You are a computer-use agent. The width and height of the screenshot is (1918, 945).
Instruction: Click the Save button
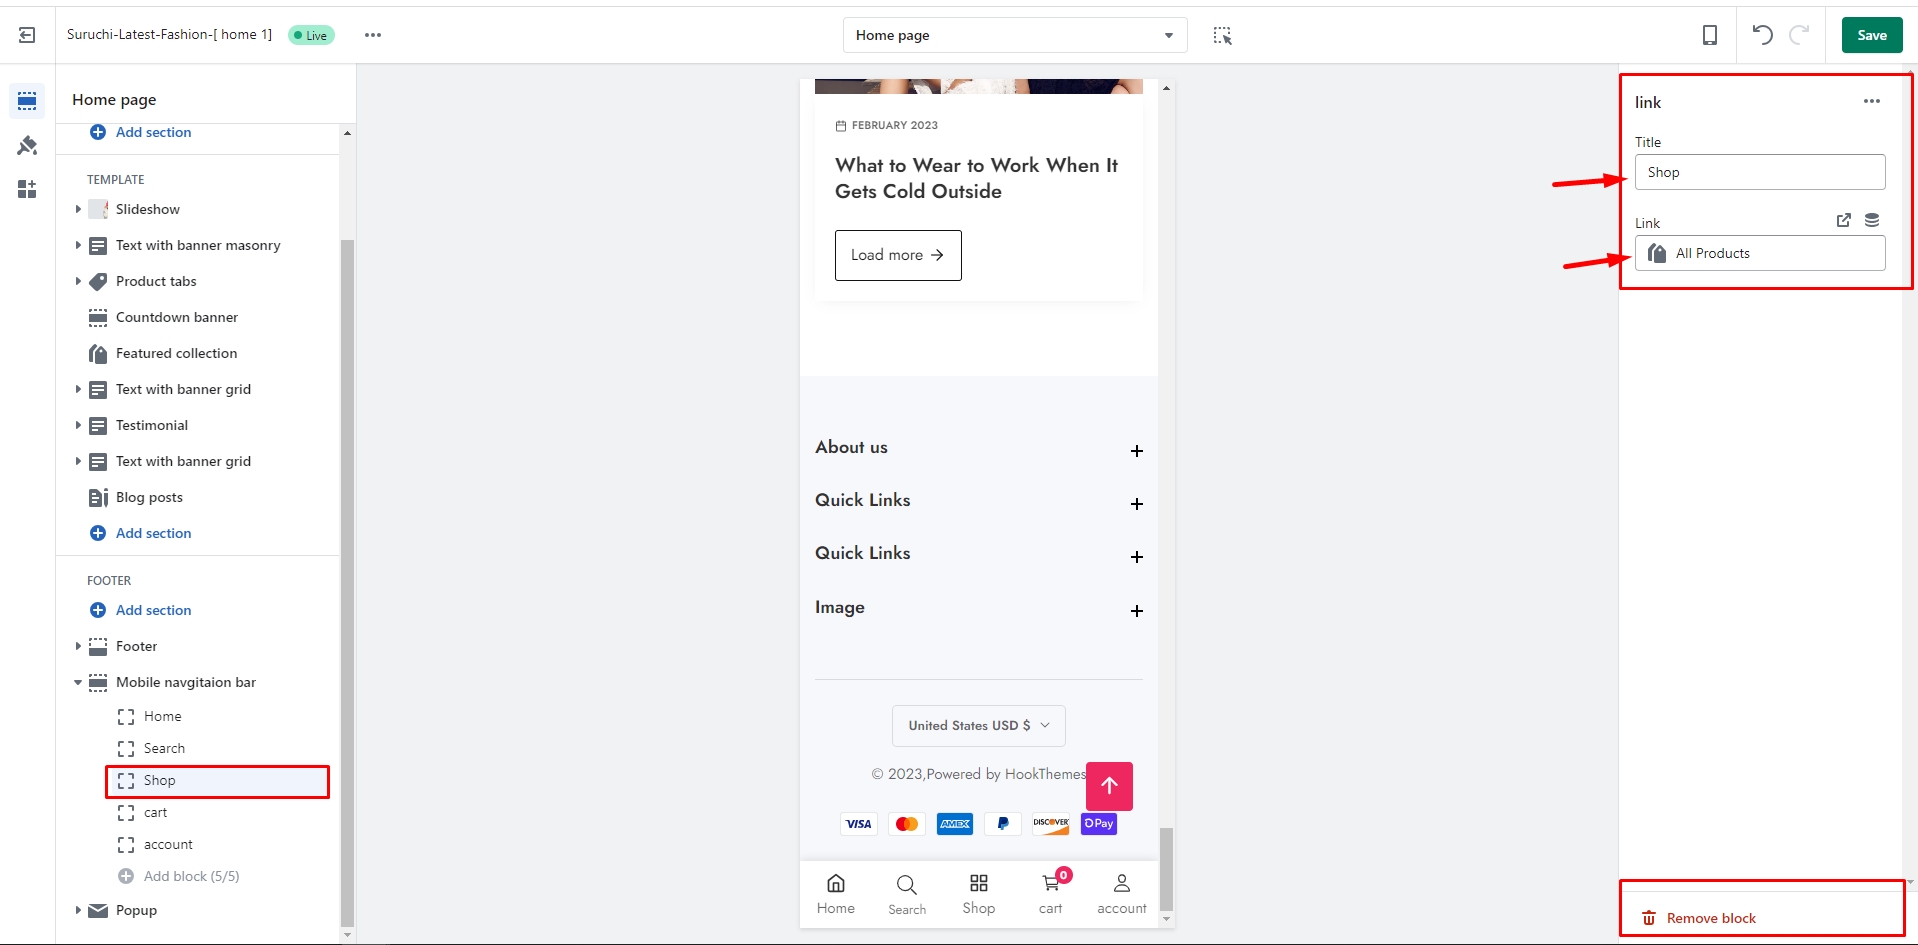[1871, 35]
